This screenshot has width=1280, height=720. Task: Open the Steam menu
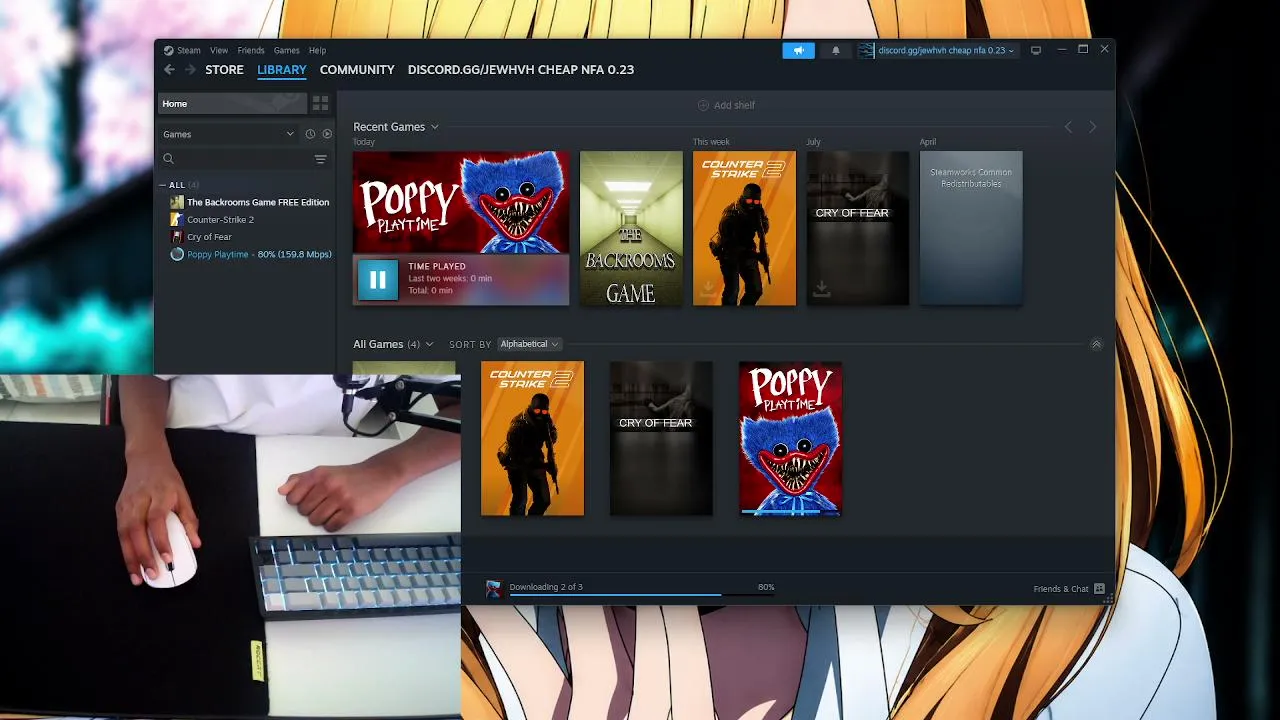click(x=189, y=50)
